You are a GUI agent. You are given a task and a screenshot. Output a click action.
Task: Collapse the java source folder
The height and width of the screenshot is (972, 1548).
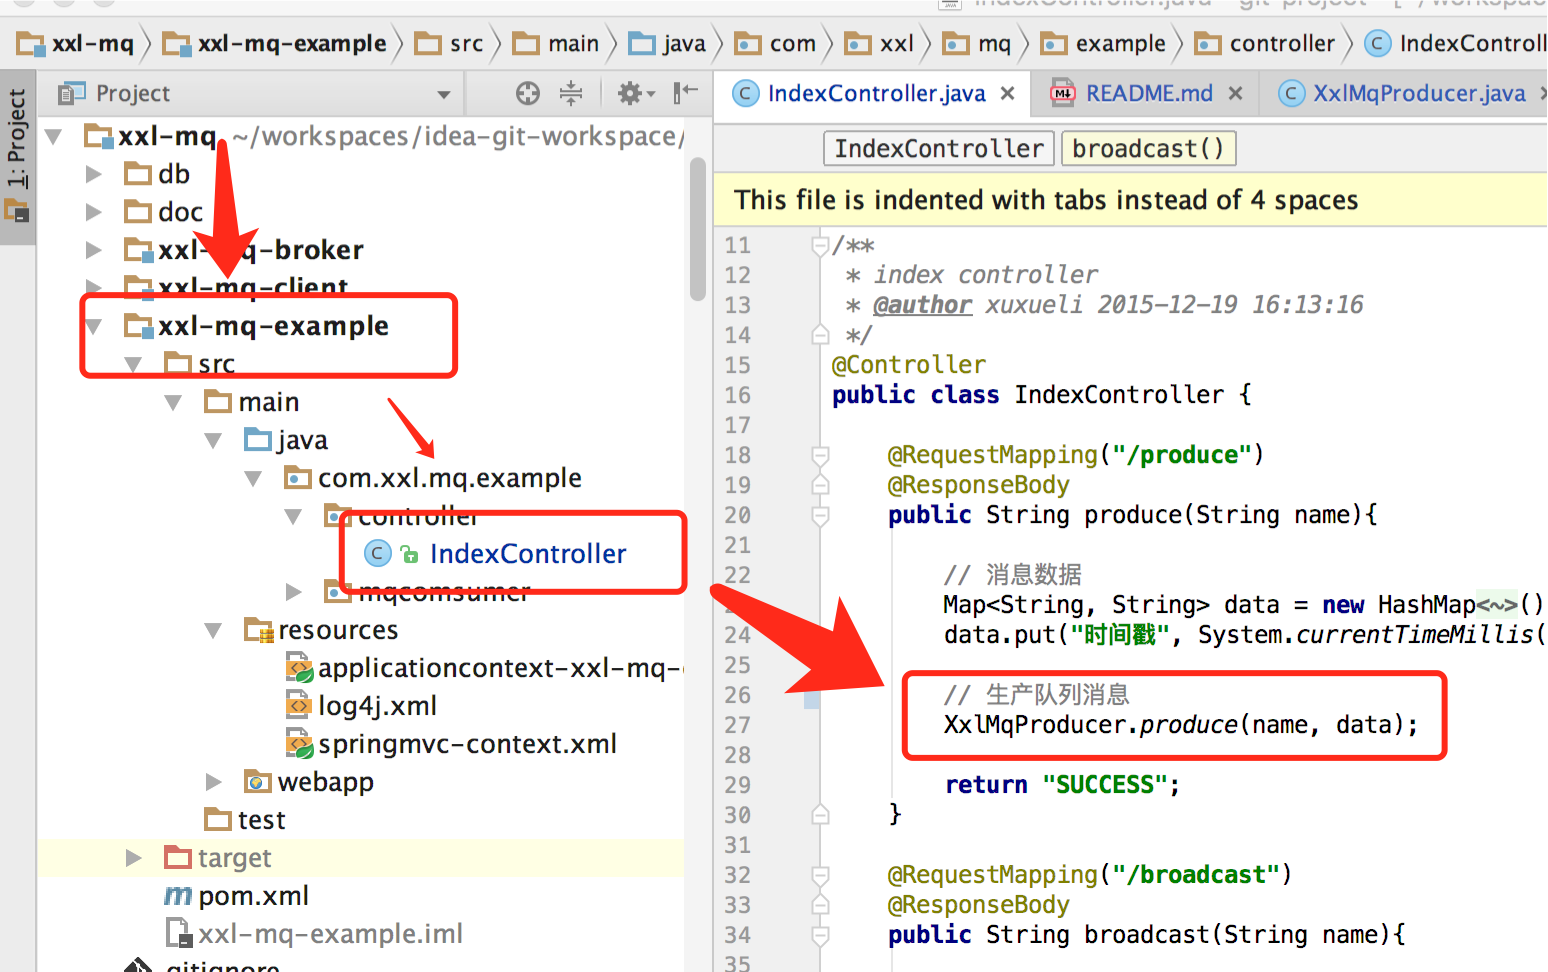[213, 440]
